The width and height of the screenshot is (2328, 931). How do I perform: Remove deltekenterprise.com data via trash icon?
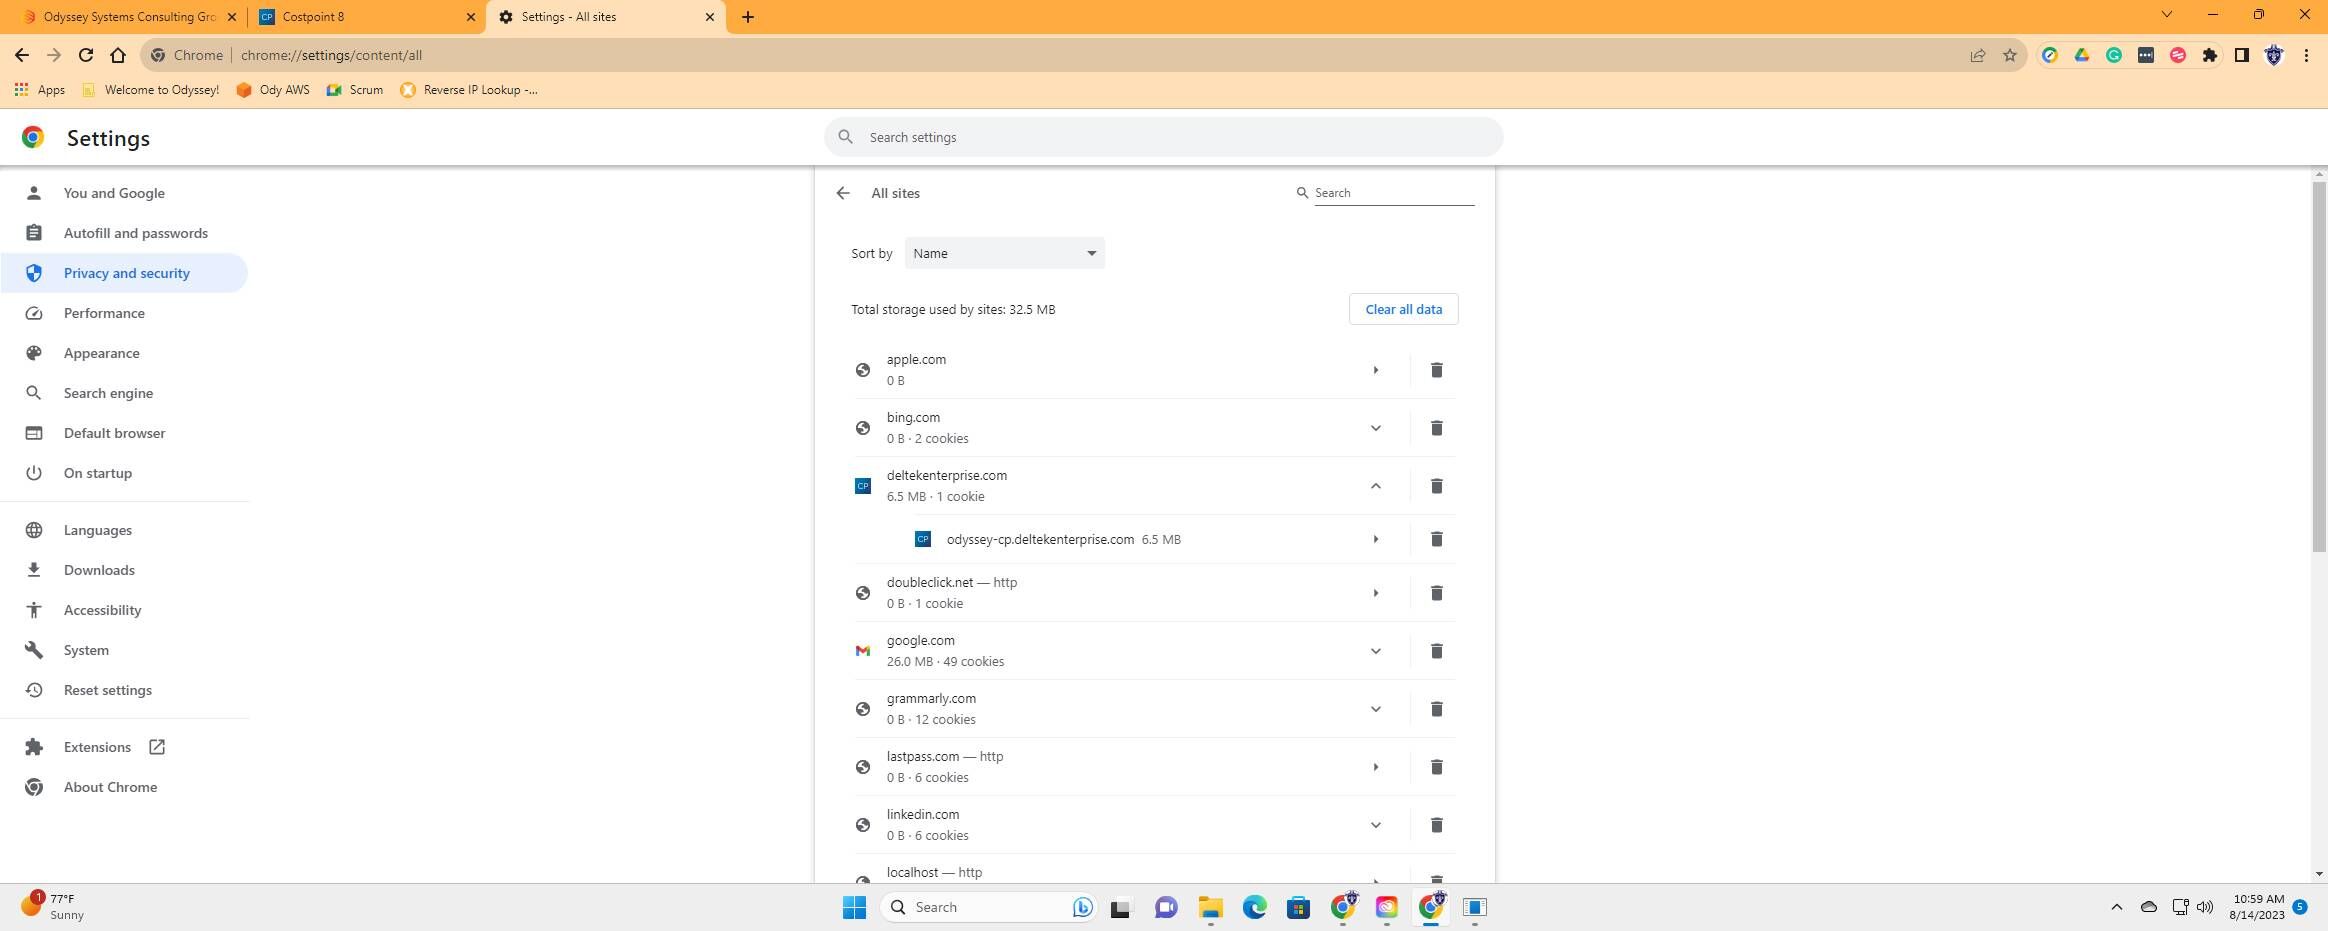[1436, 486]
